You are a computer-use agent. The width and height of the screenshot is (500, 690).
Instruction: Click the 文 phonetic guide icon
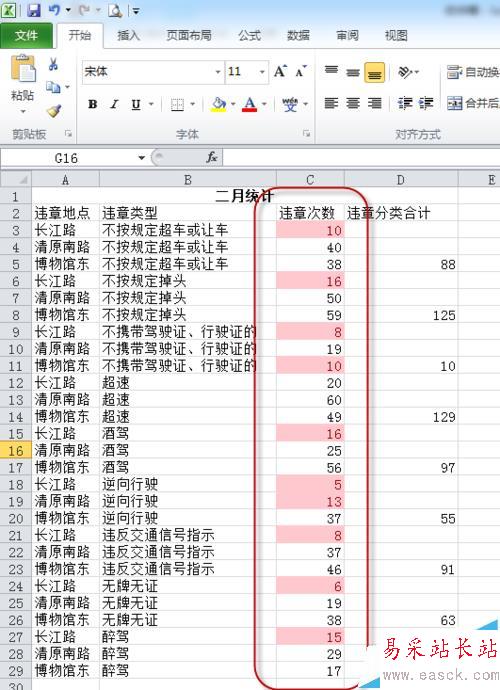(290, 105)
